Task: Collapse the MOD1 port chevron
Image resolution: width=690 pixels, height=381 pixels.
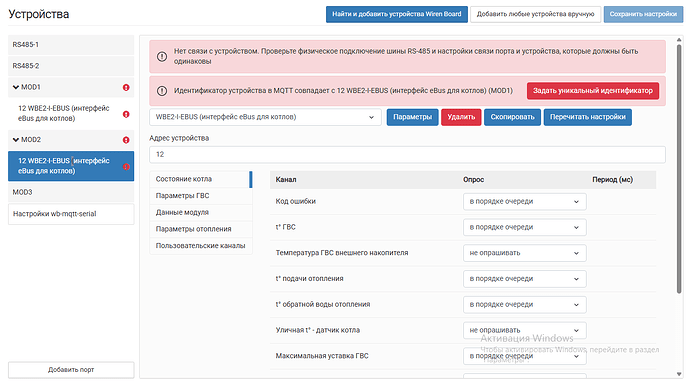Action: tap(16, 88)
